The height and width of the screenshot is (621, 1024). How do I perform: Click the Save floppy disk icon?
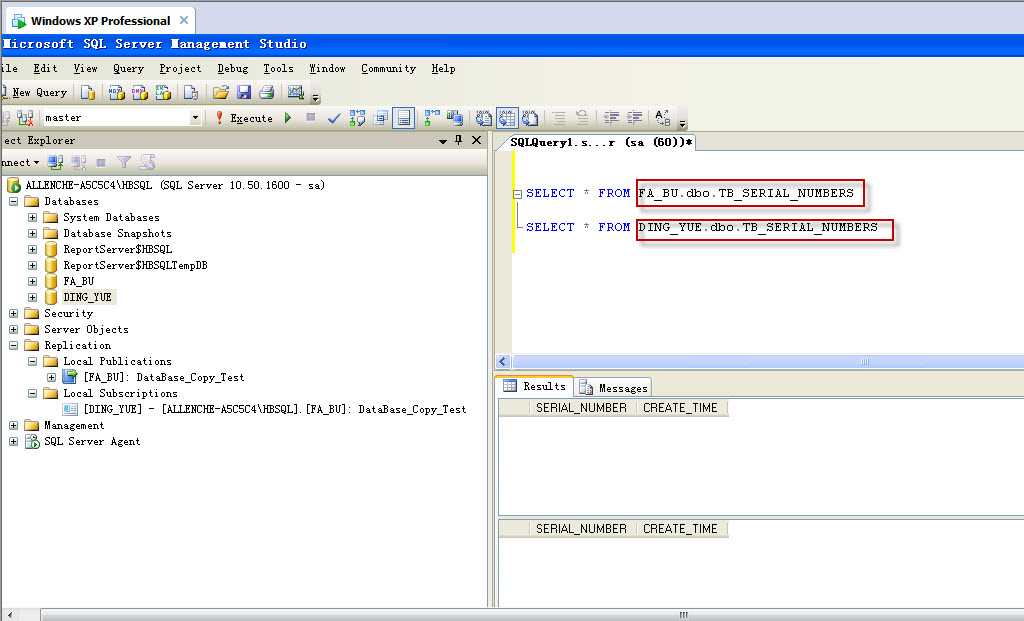pyautogui.click(x=244, y=92)
